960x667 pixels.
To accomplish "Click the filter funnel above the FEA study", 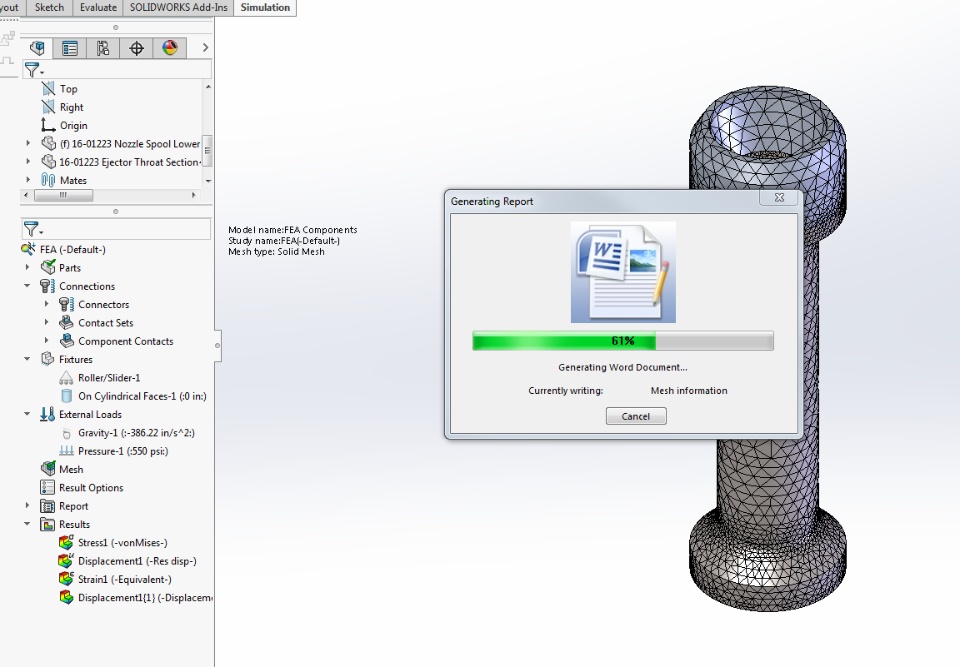I will point(32,229).
